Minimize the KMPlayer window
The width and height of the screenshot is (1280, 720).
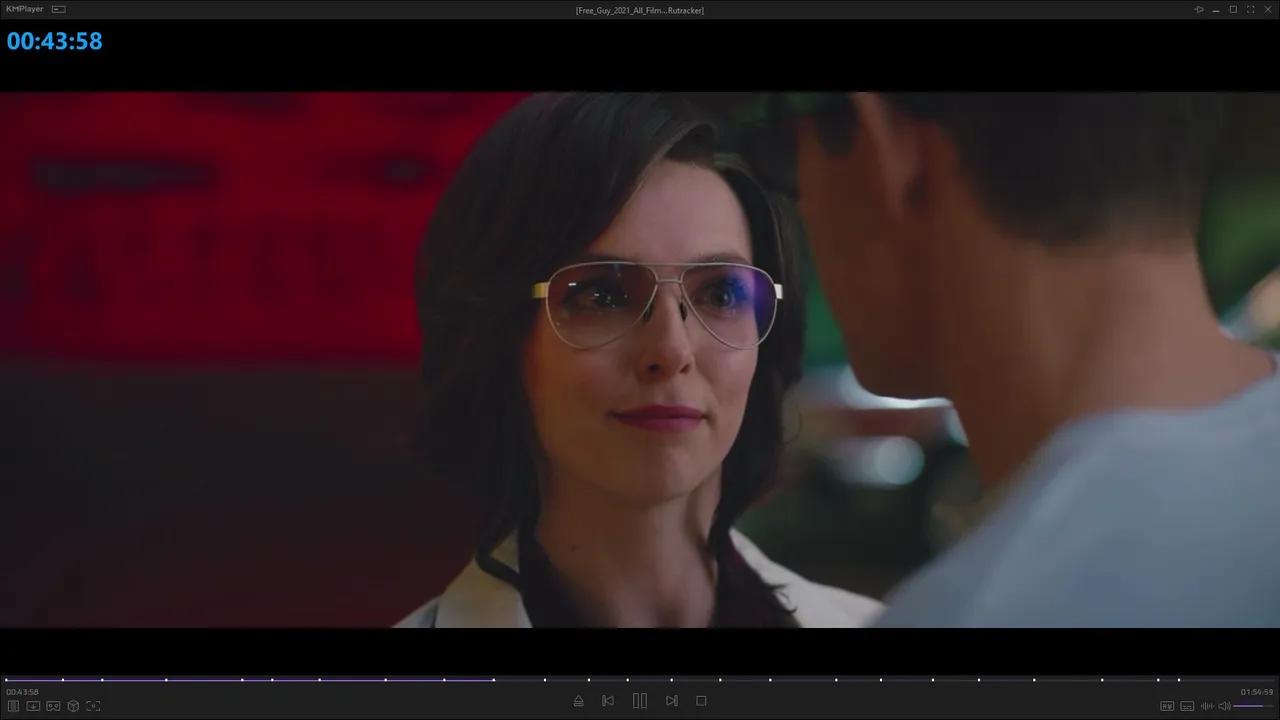(1216, 10)
